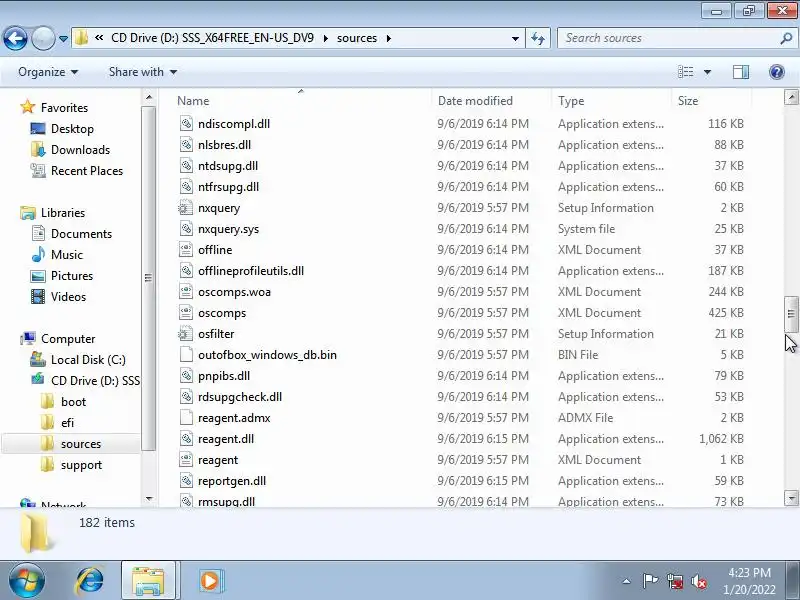Select the reagent.admx file icon
The width and height of the screenshot is (800, 600).
186,418
